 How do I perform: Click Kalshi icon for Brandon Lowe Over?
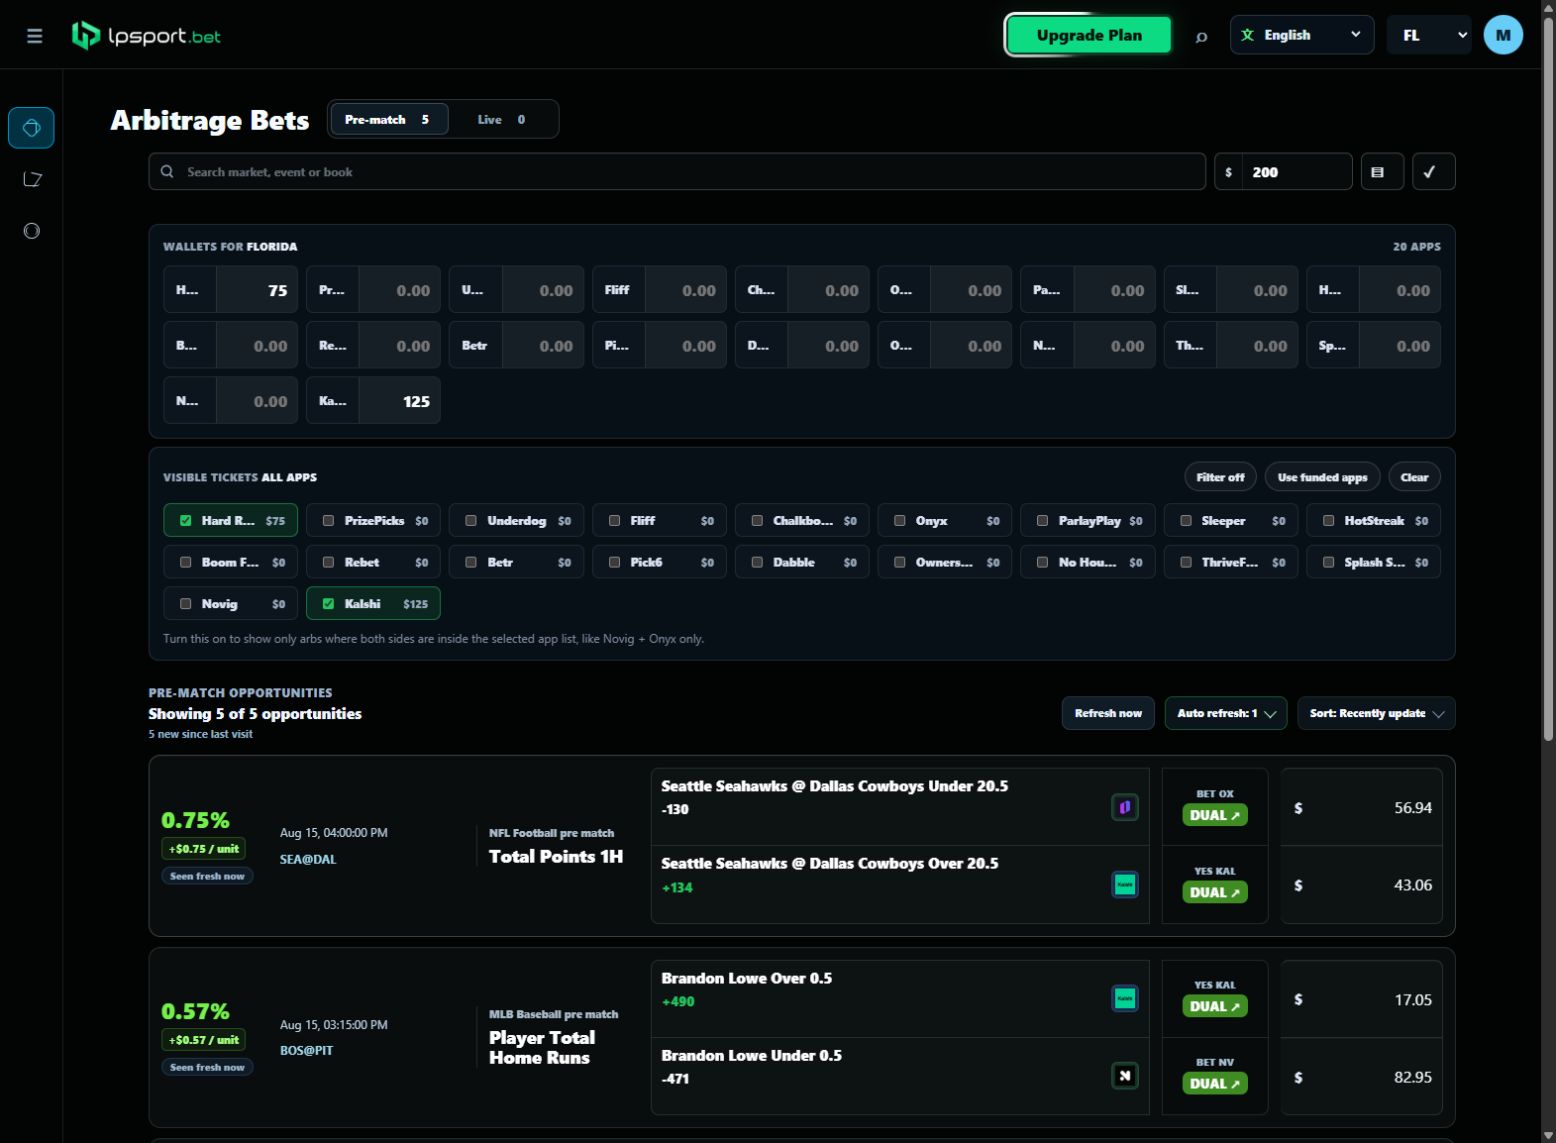(x=1125, y=998)
